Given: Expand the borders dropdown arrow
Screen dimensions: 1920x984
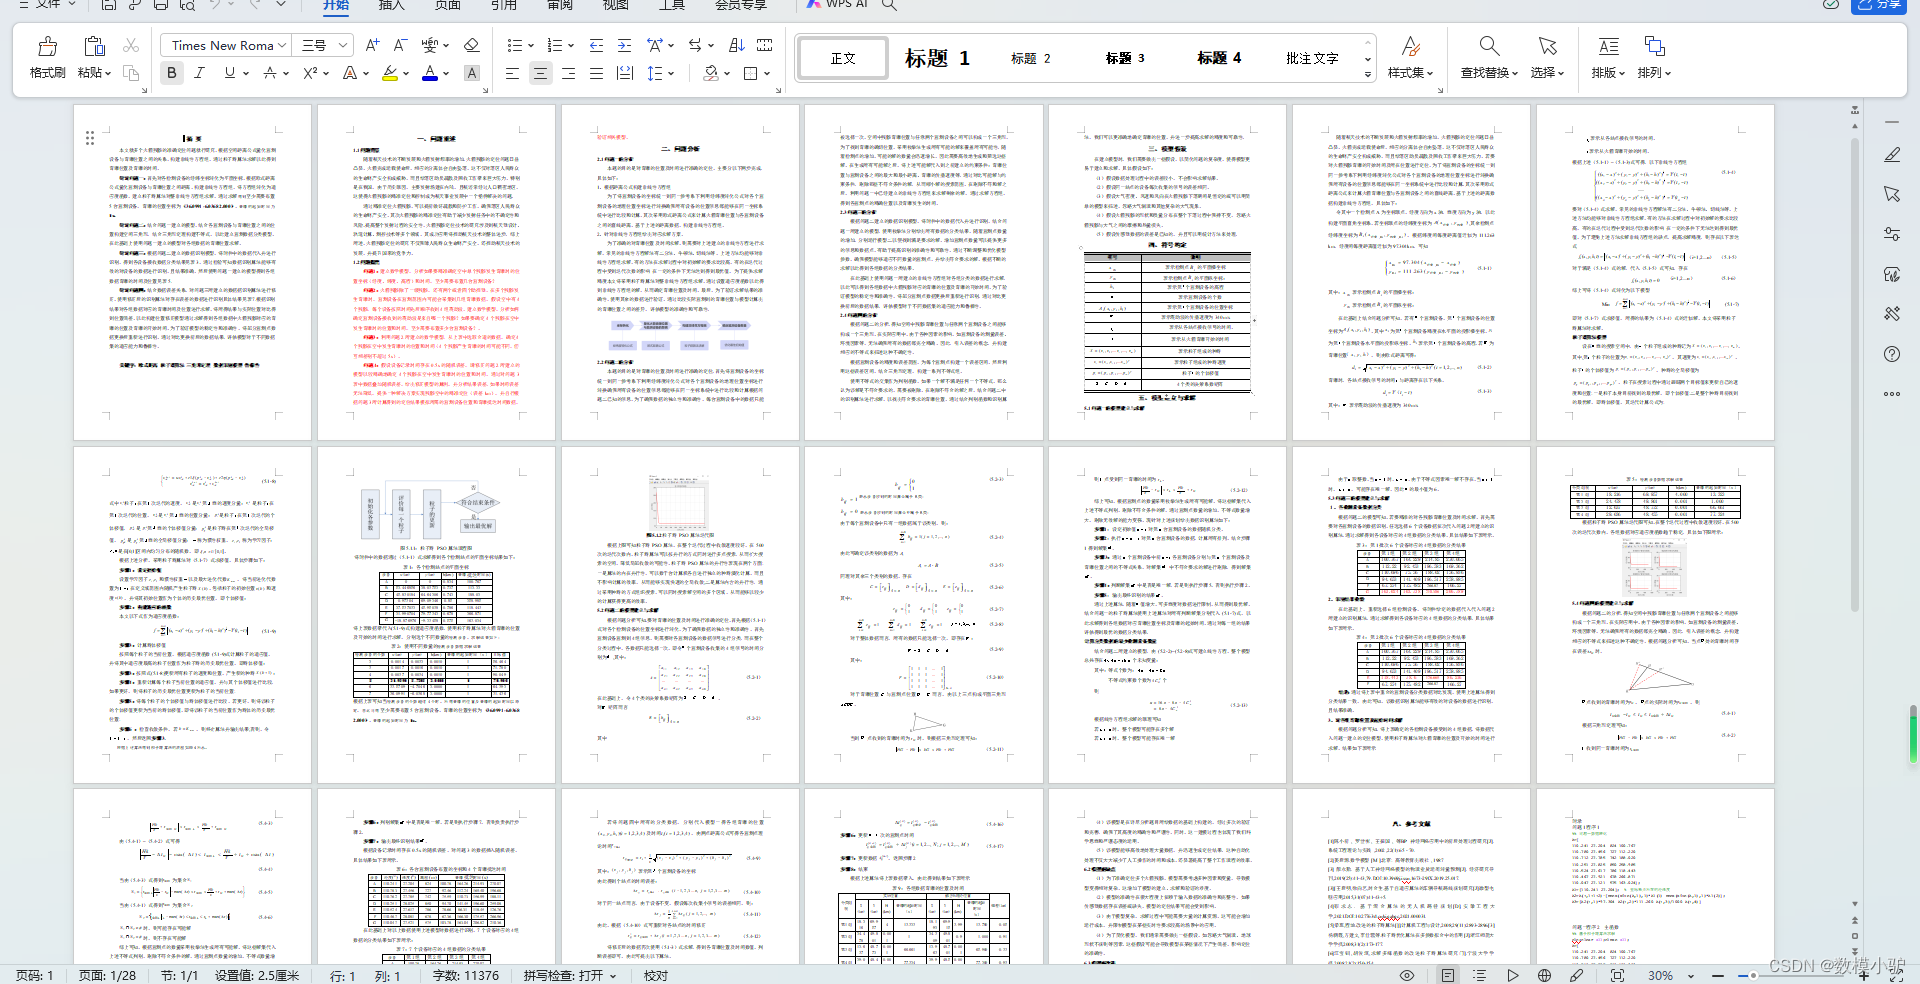Looking at the screenshot, I should click(x=767, y=74).
